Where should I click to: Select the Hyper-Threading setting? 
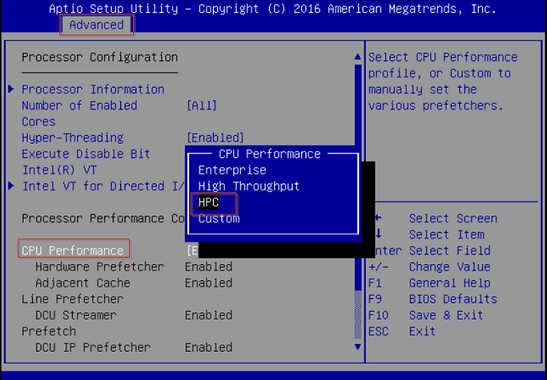73,138
